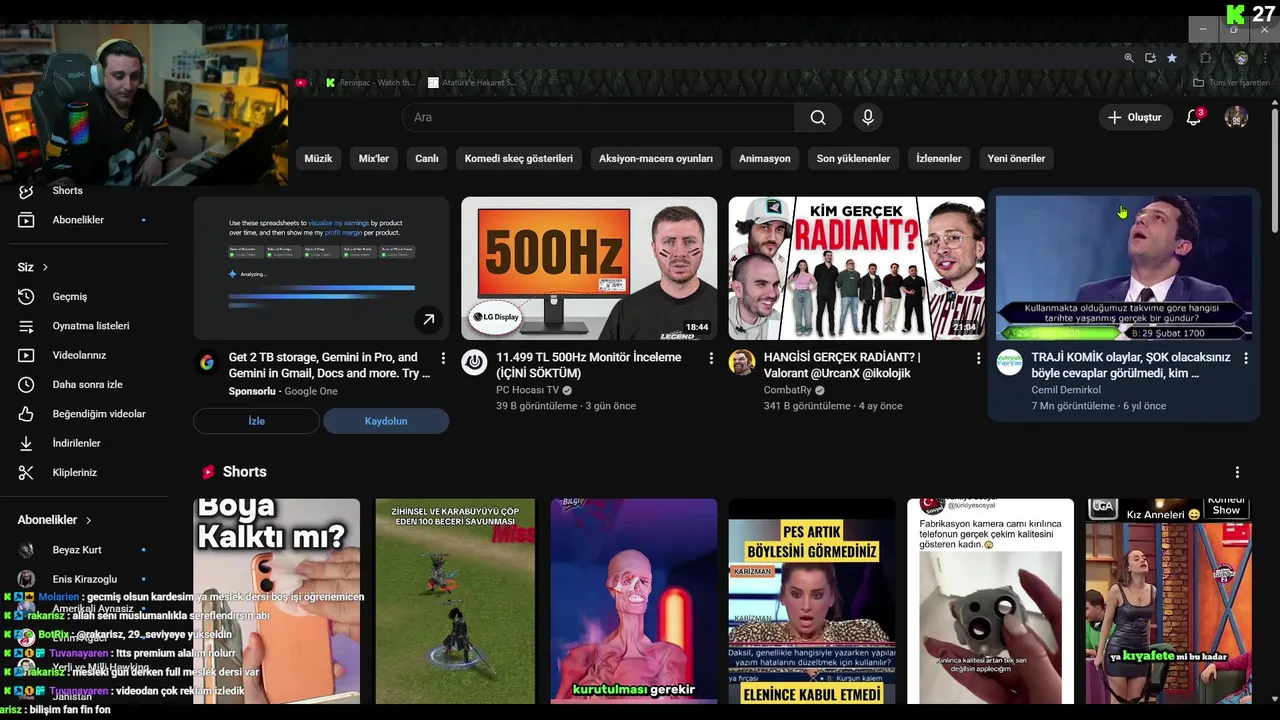The image size is (1280, 720).
Task: Open options for TRAJİ KOMİK olaylar video
Action: click(x=1246, y=358)
